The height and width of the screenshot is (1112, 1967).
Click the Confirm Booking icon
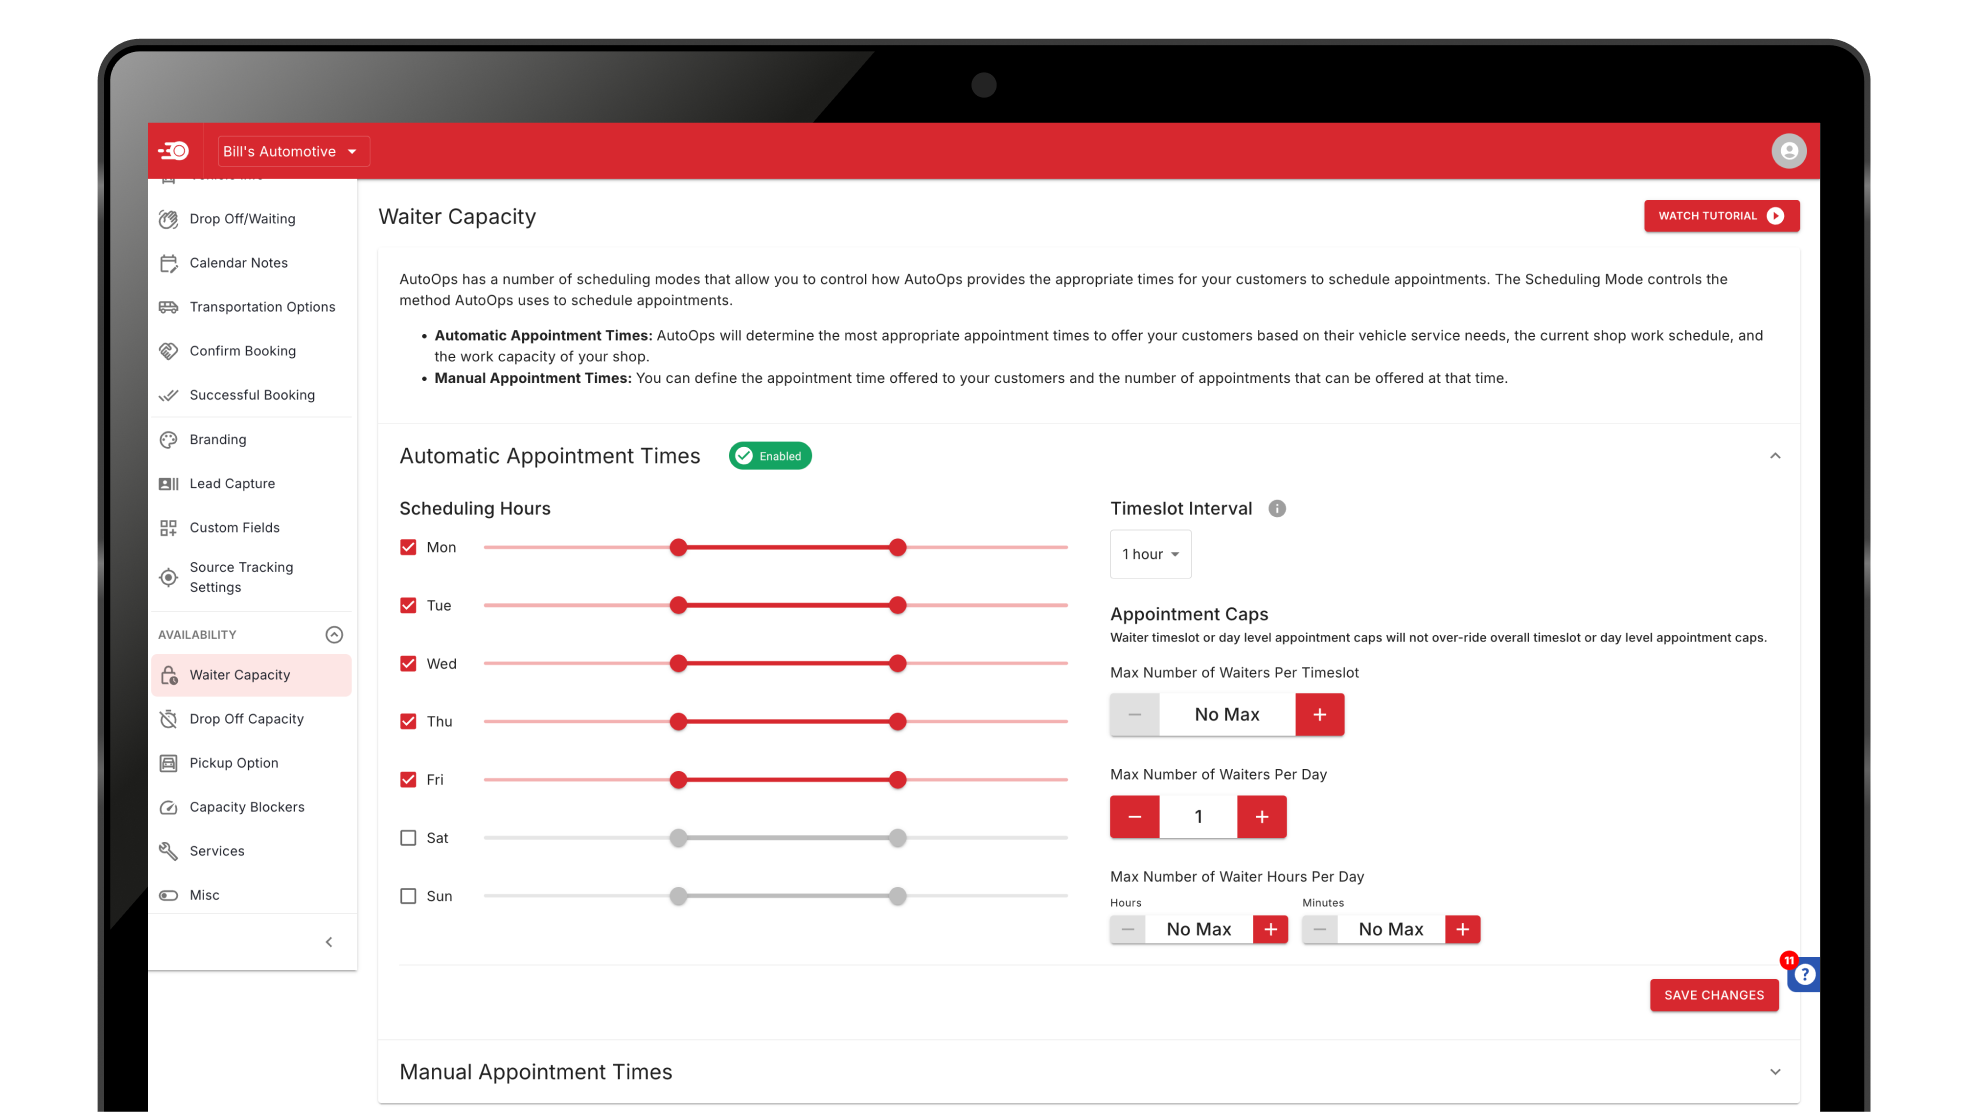click(168, 351)
